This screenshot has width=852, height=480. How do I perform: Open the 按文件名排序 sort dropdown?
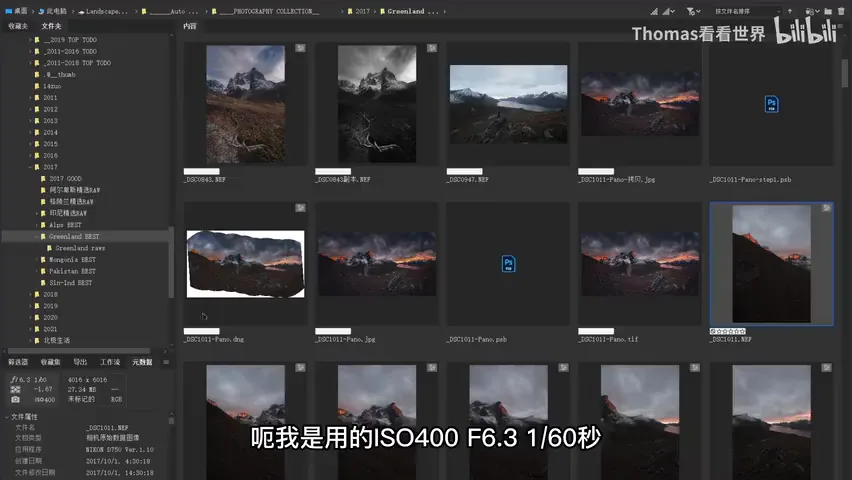[747, 11]
